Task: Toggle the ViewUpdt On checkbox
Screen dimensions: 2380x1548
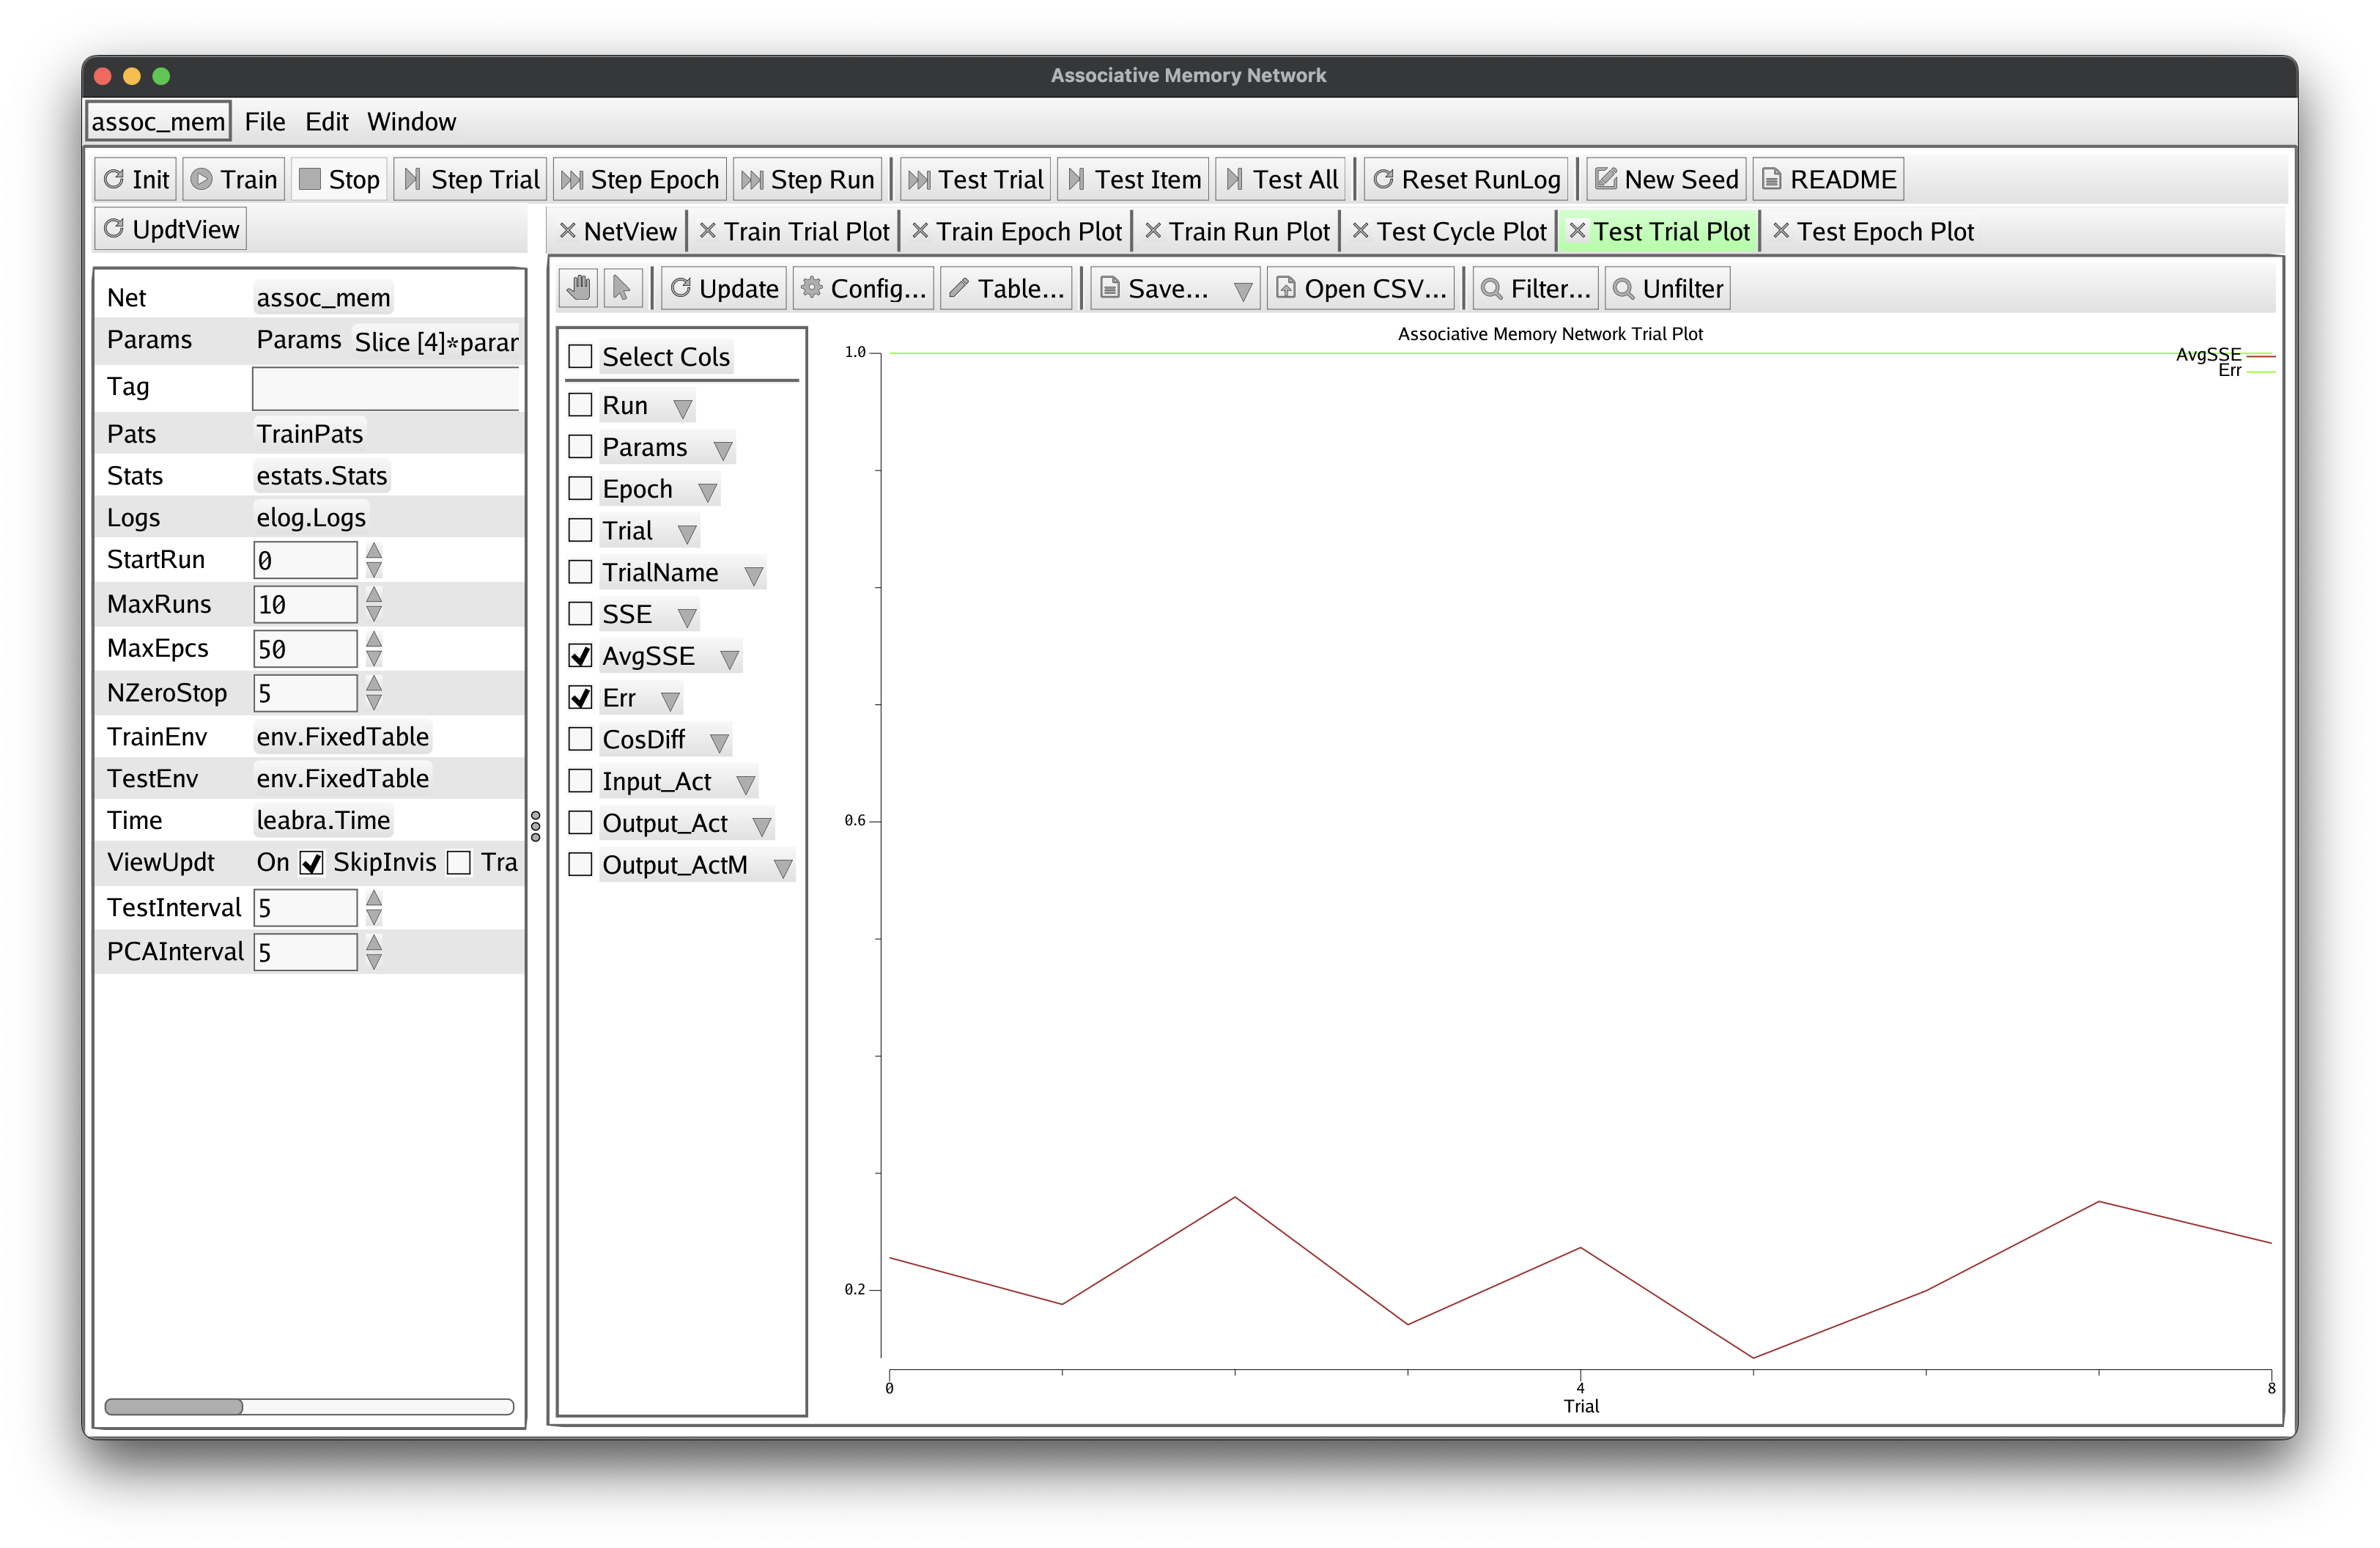Action: coord(312,863)
